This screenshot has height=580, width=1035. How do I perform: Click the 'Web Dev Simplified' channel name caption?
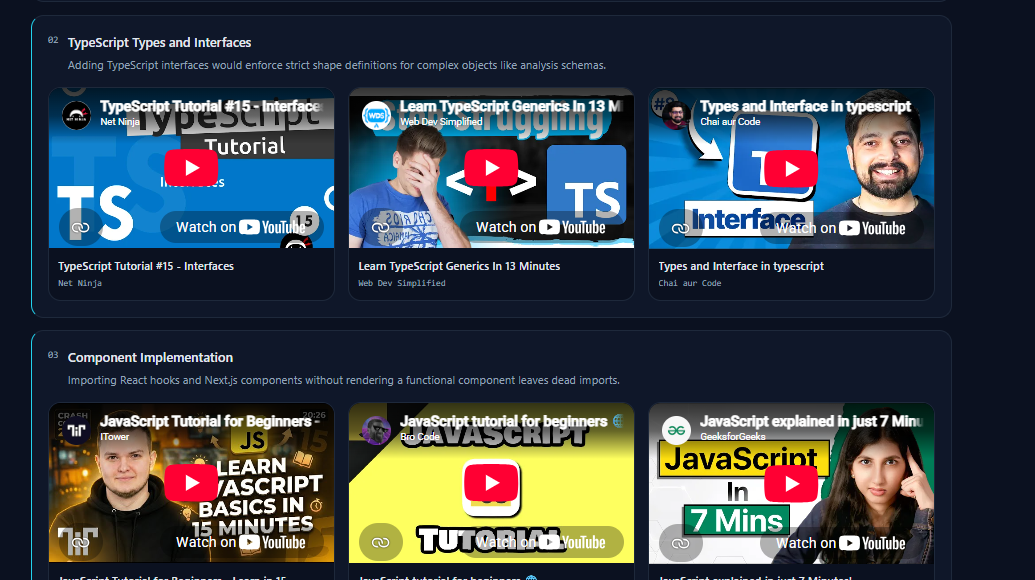click(x=402, y=283)
